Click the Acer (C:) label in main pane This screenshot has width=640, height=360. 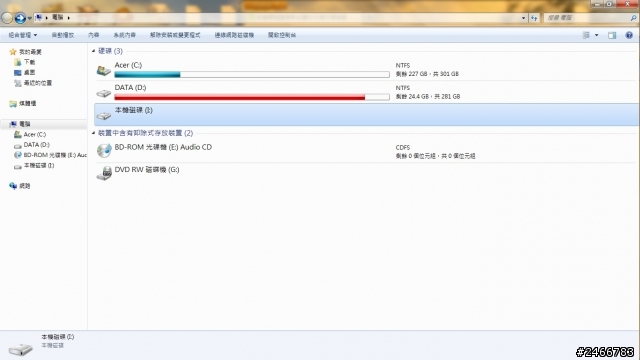[x=128, y=65]
